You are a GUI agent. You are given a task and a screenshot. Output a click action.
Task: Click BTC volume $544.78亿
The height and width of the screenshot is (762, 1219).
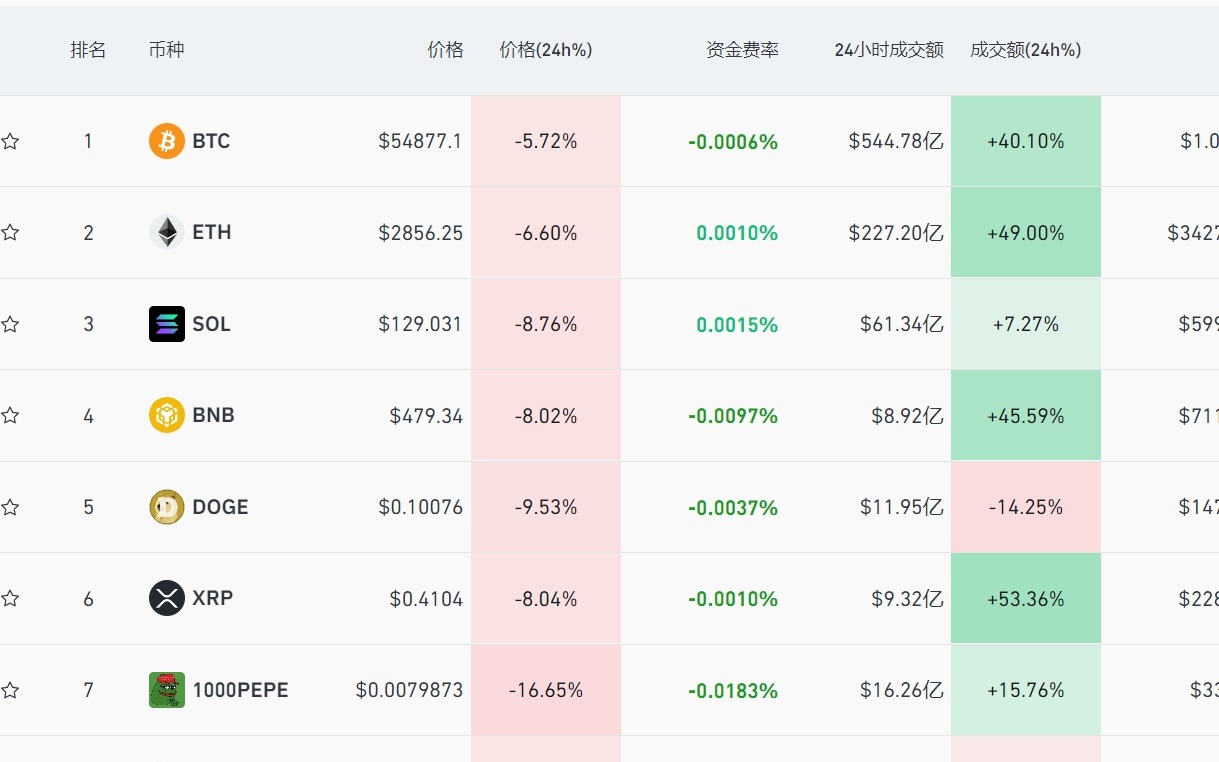pyautogui.click(x=896, y=141)
